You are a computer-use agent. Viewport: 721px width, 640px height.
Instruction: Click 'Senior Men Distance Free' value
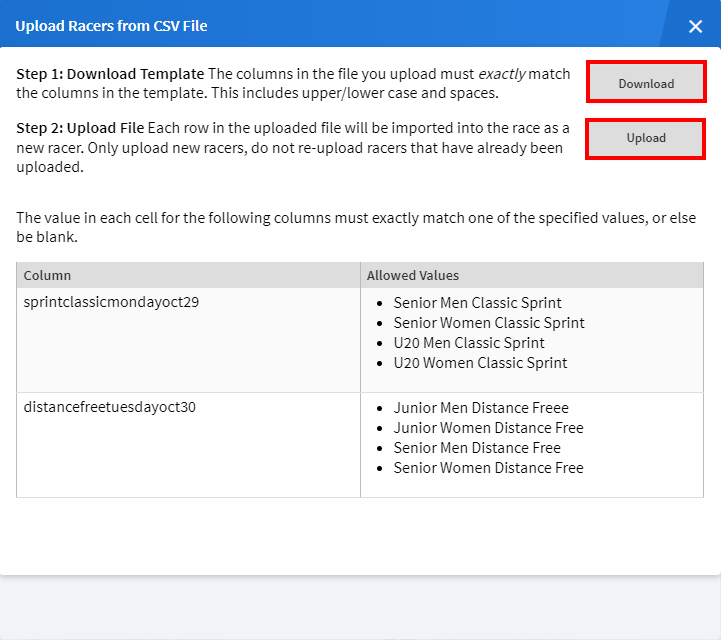tap(476, 448)
